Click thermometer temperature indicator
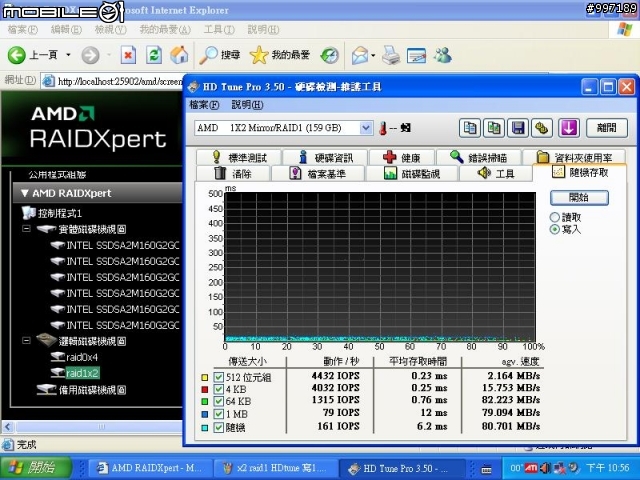640x480 pixels. point(383,128)
